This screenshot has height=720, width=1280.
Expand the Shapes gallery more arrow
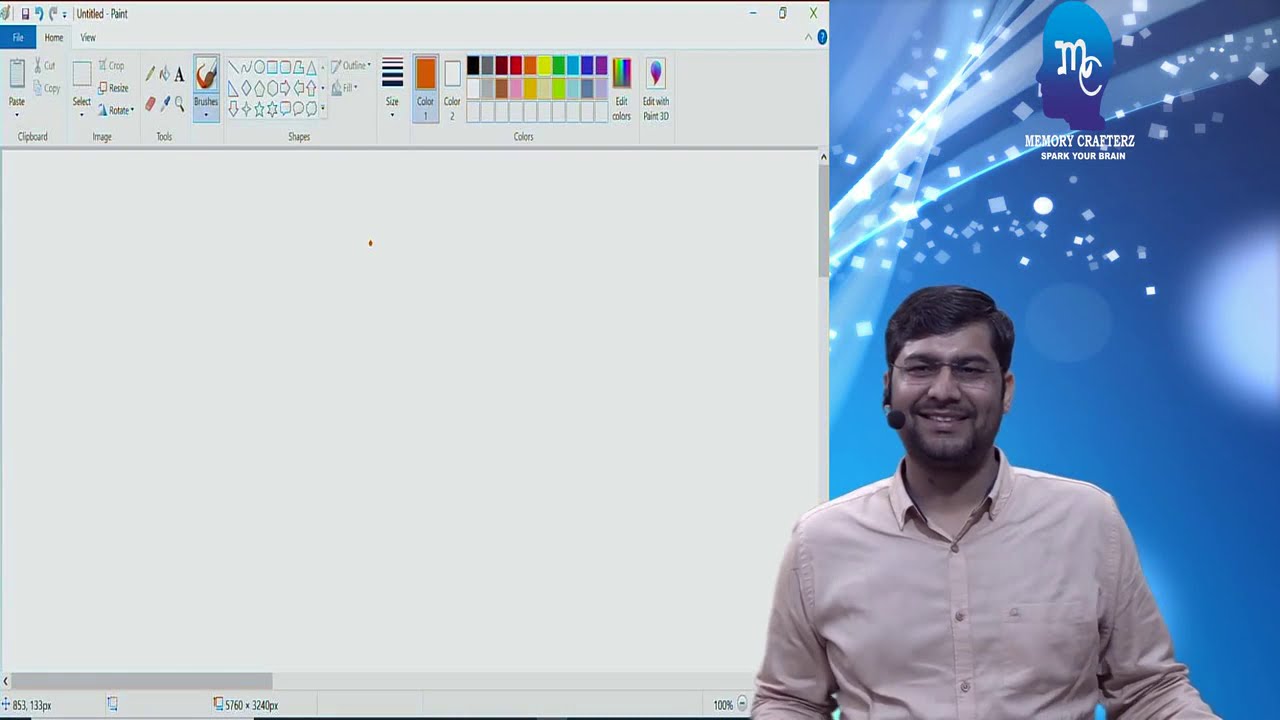322,108
